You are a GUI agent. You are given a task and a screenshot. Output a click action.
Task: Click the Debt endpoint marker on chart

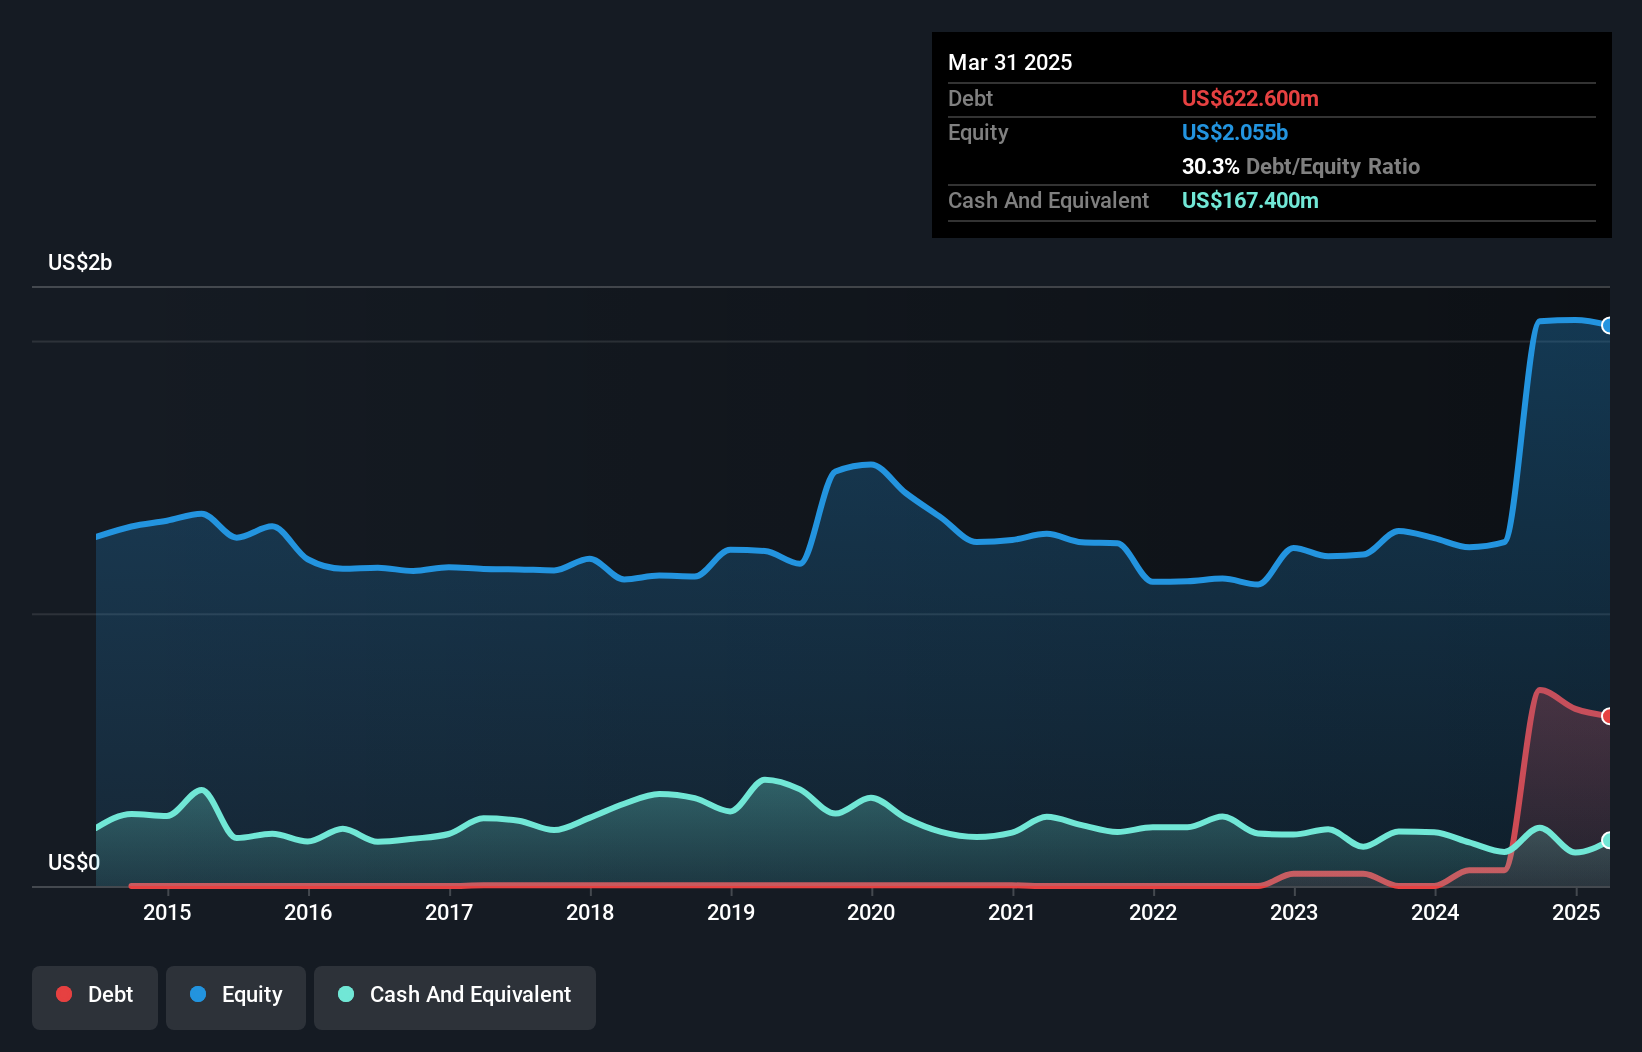1608,716
